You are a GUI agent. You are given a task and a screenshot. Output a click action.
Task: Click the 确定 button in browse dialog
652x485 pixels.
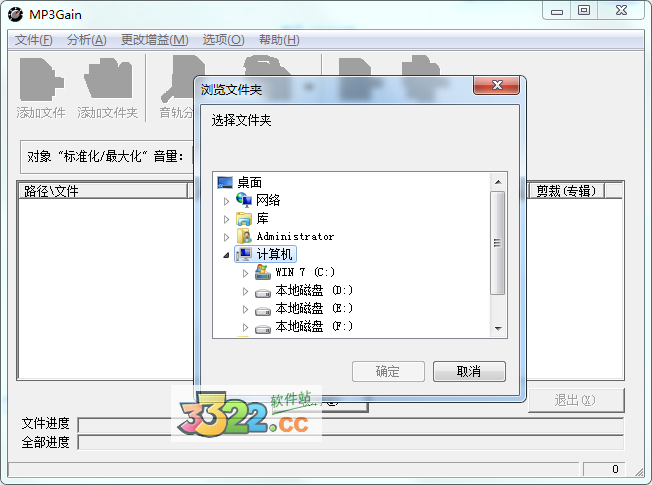point(388,371)
